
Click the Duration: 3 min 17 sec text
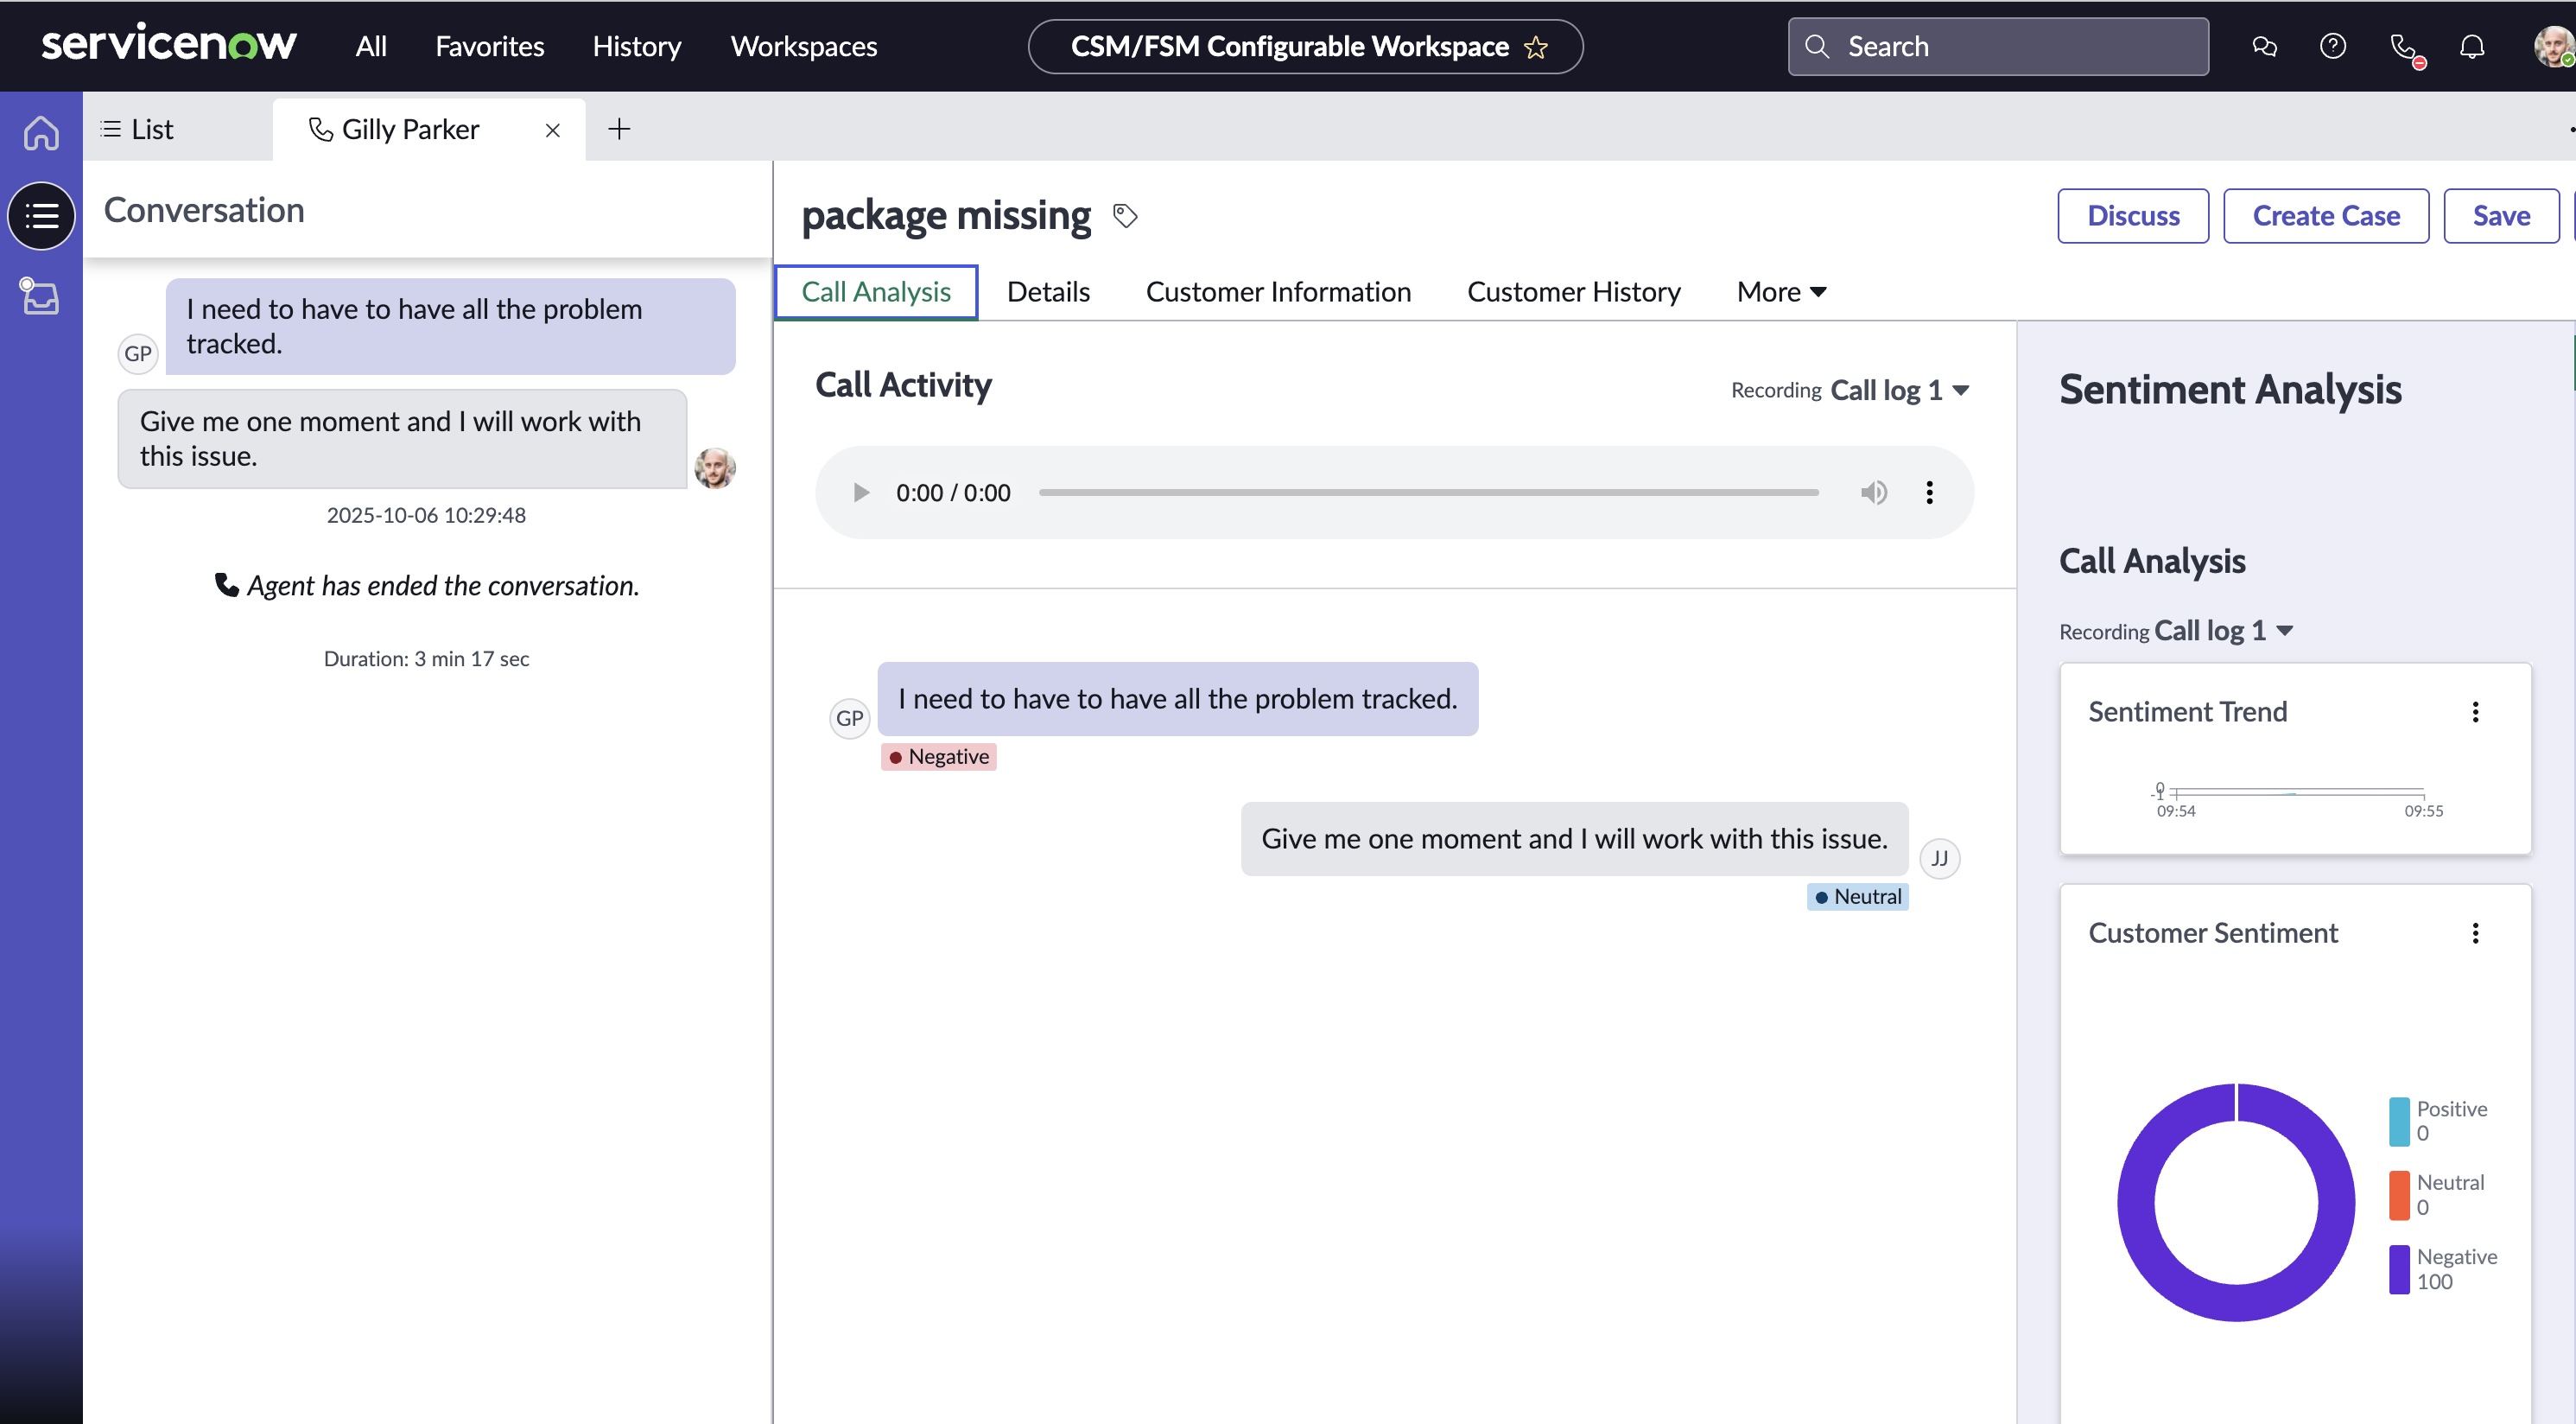click(426, 659)
